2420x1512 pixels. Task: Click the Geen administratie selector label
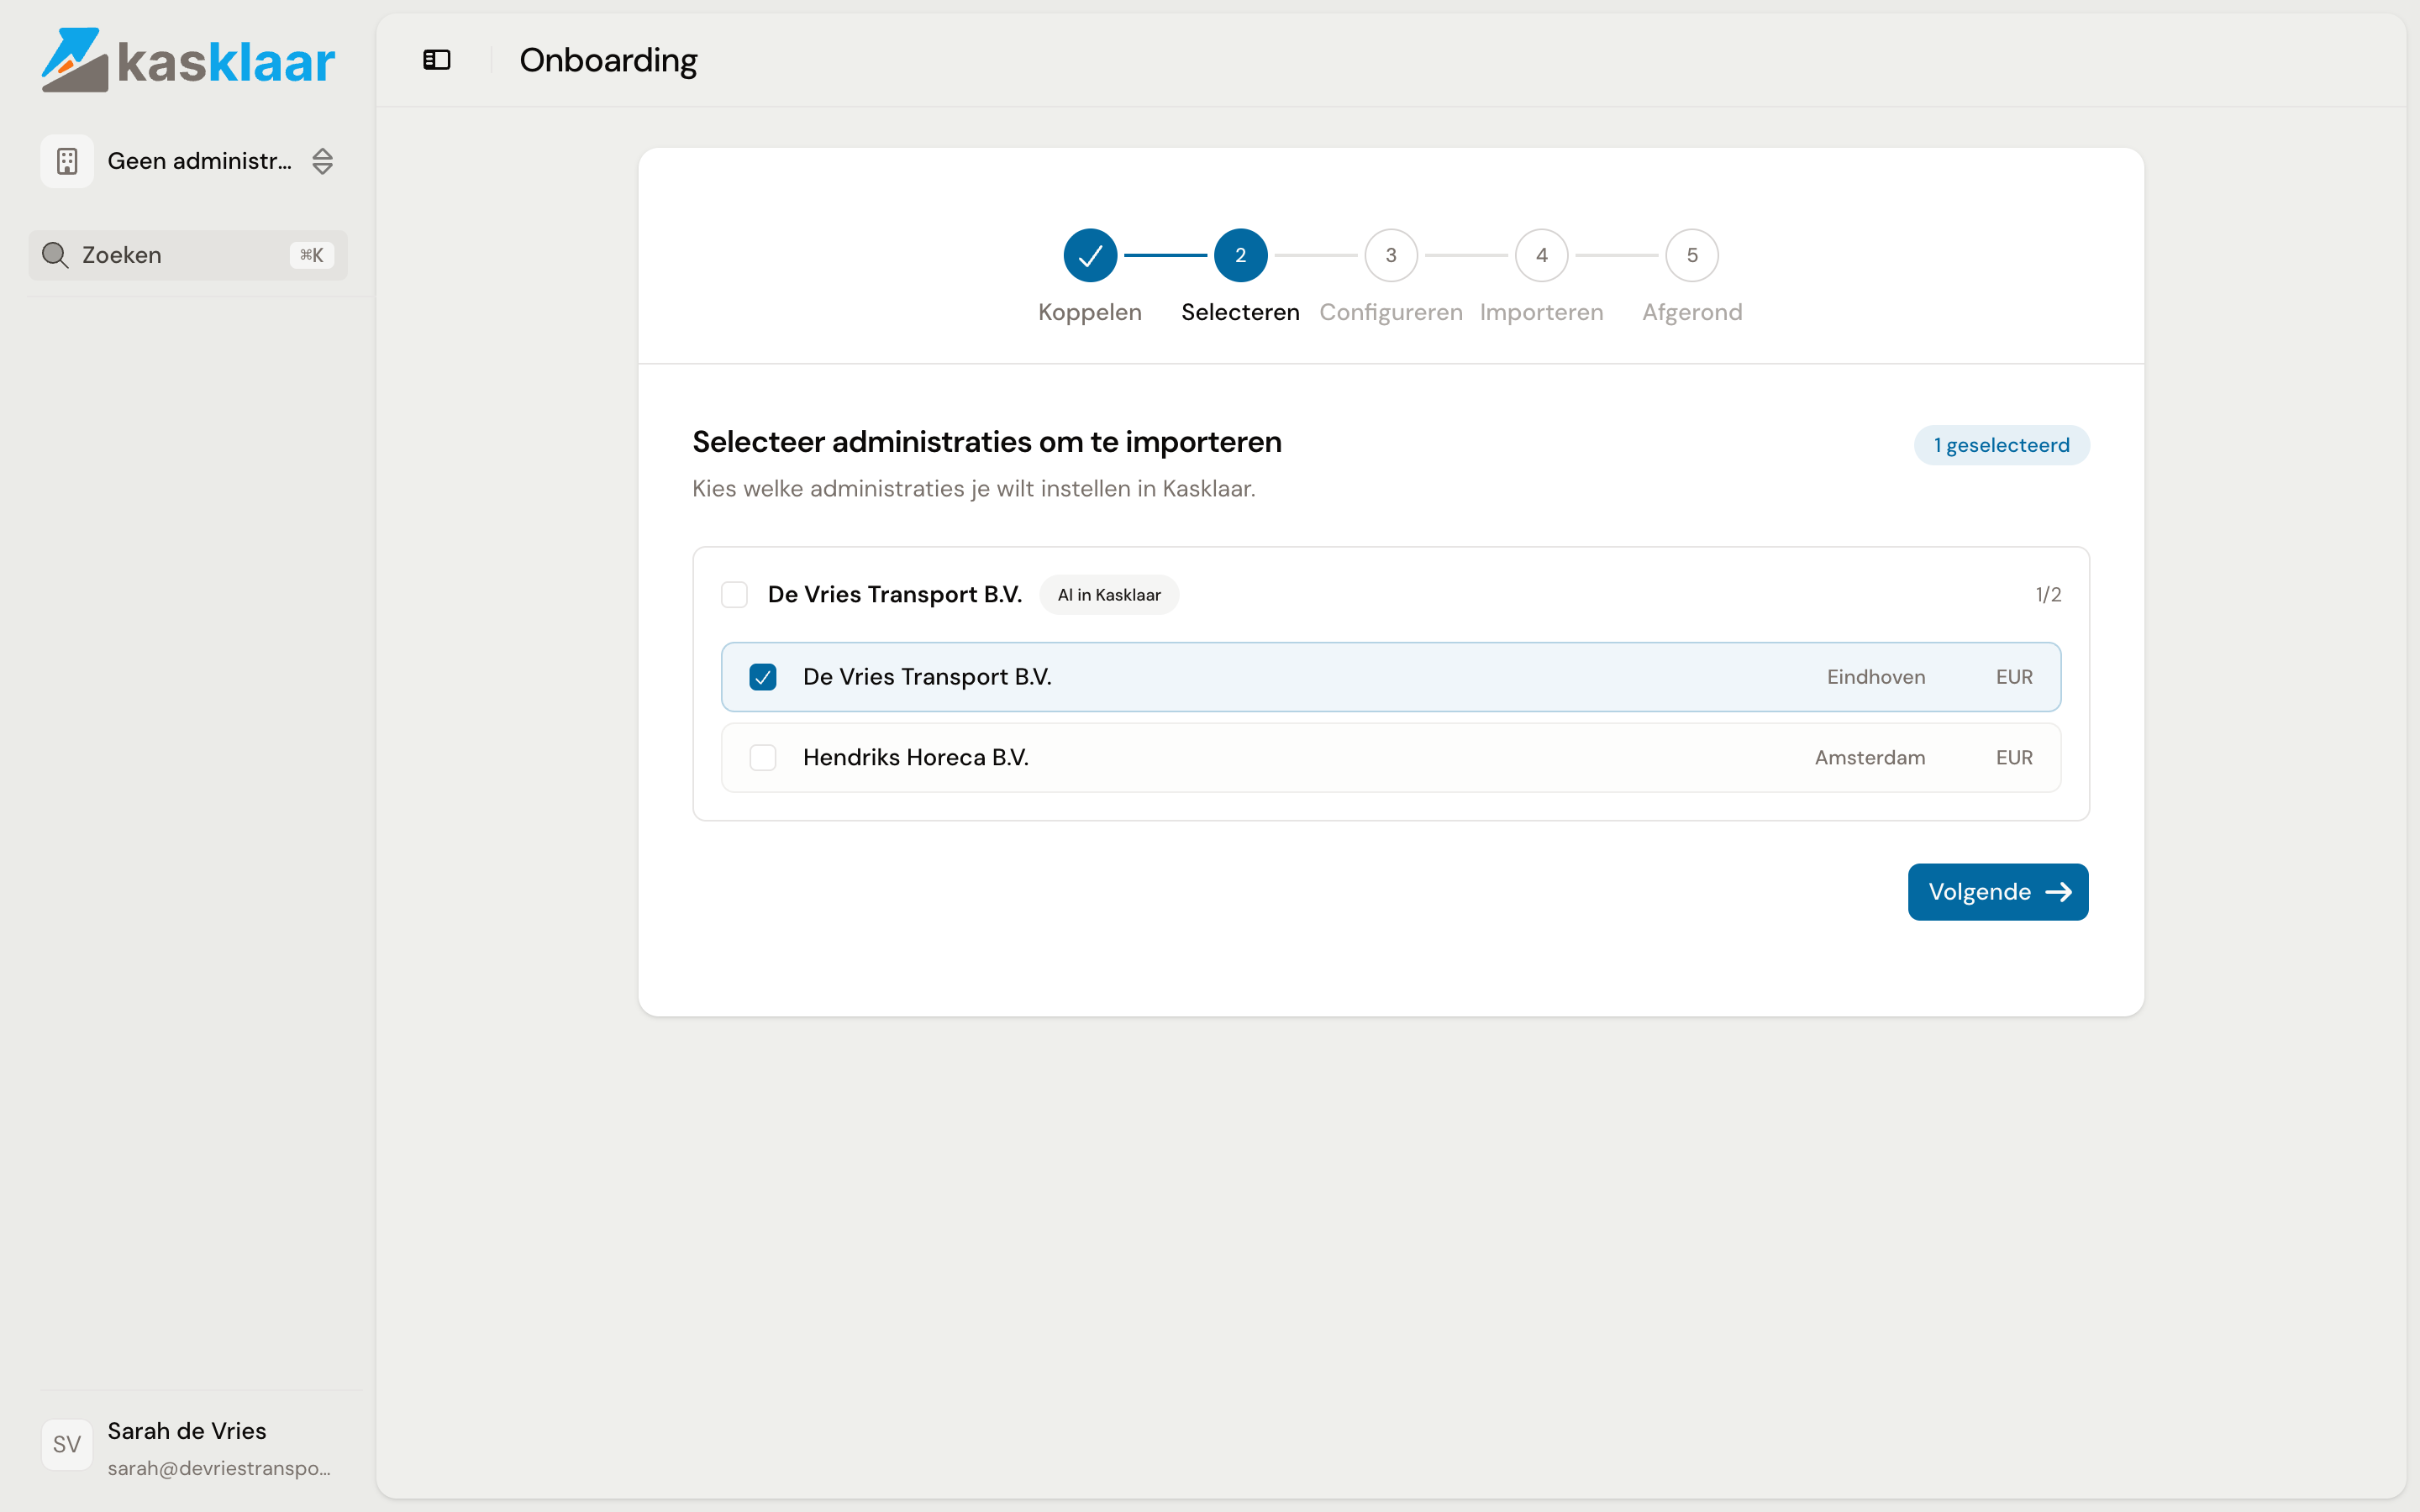pyautogui.click(x=200, y=161)
